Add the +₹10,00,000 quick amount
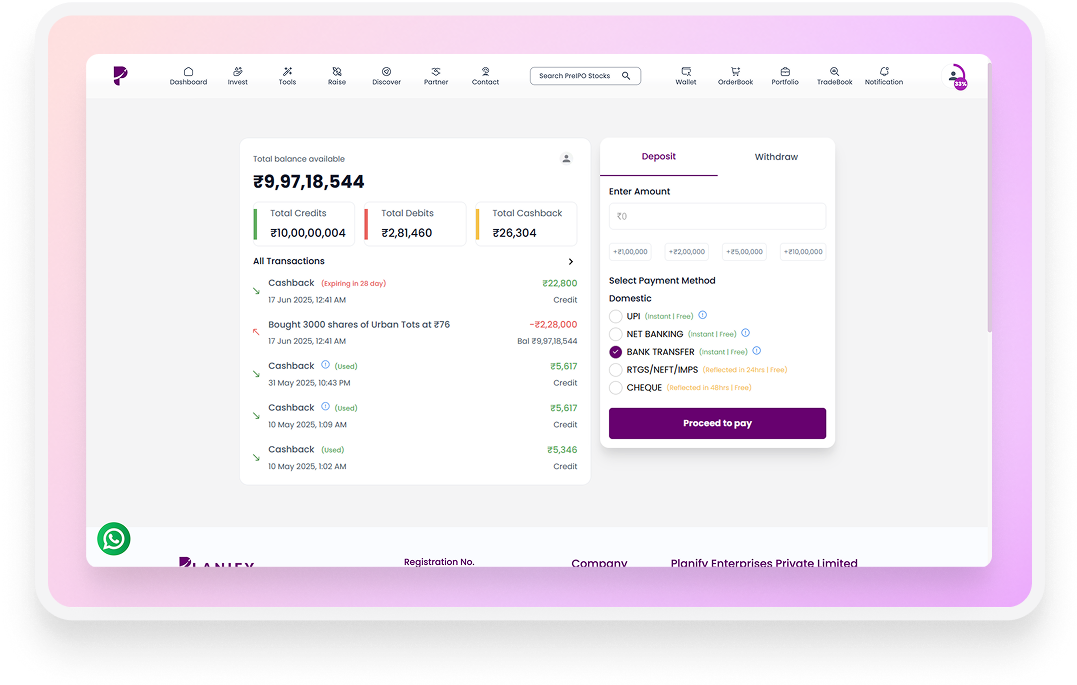This screenshot has height=685, width=1077. [x=803, y=252]
